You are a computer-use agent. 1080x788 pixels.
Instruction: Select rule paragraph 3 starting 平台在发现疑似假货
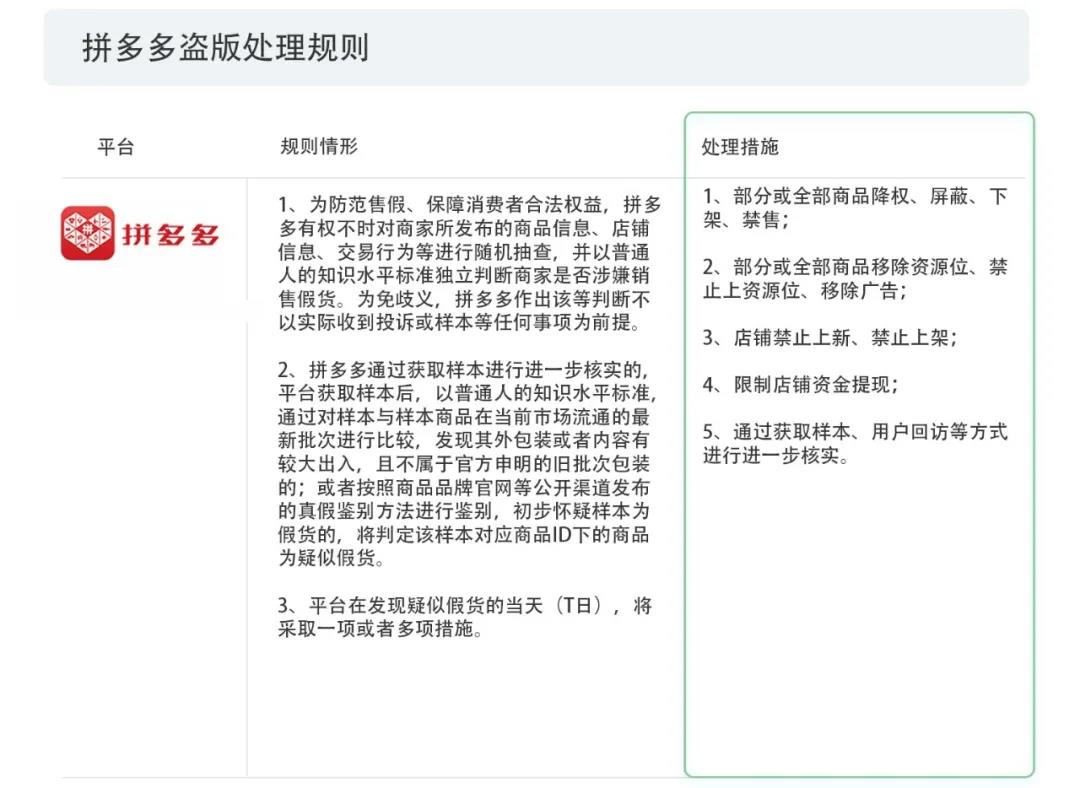coord(465,617)
